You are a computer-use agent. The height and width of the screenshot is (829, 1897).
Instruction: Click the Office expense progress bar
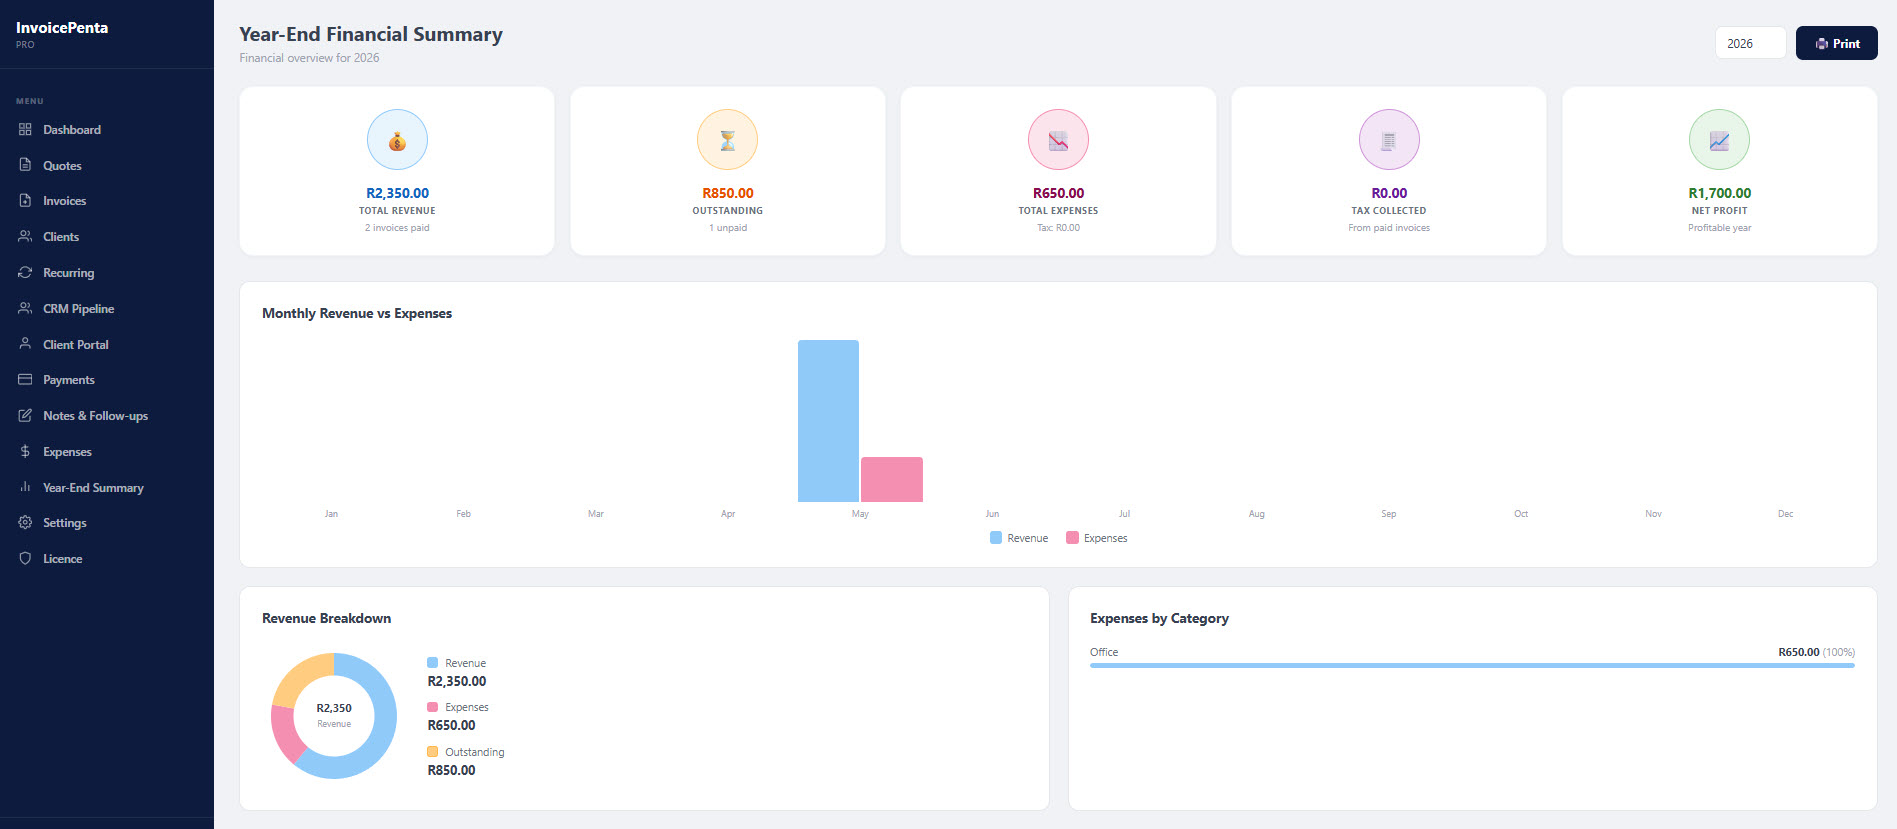pos(1472,665)
